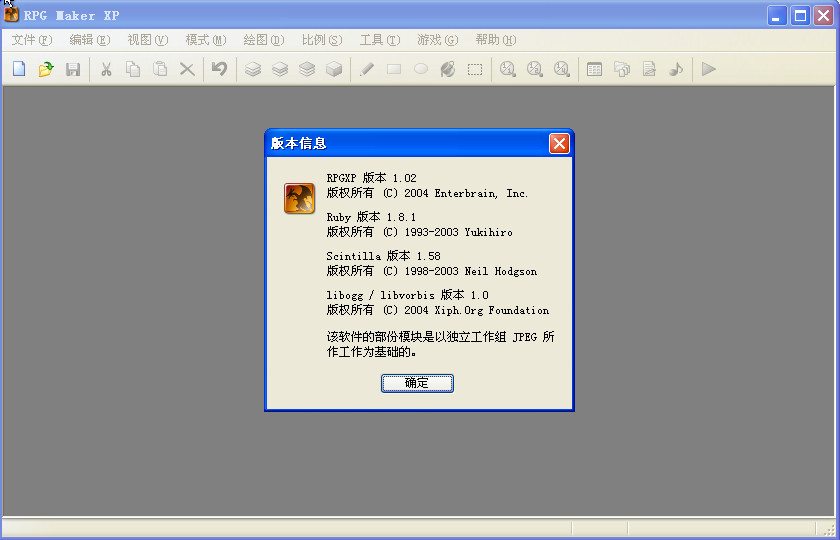This screenshot has height=540, width=840.
Task: Click the RPG Maker XP title bar icon
Action: click(11, 14)
